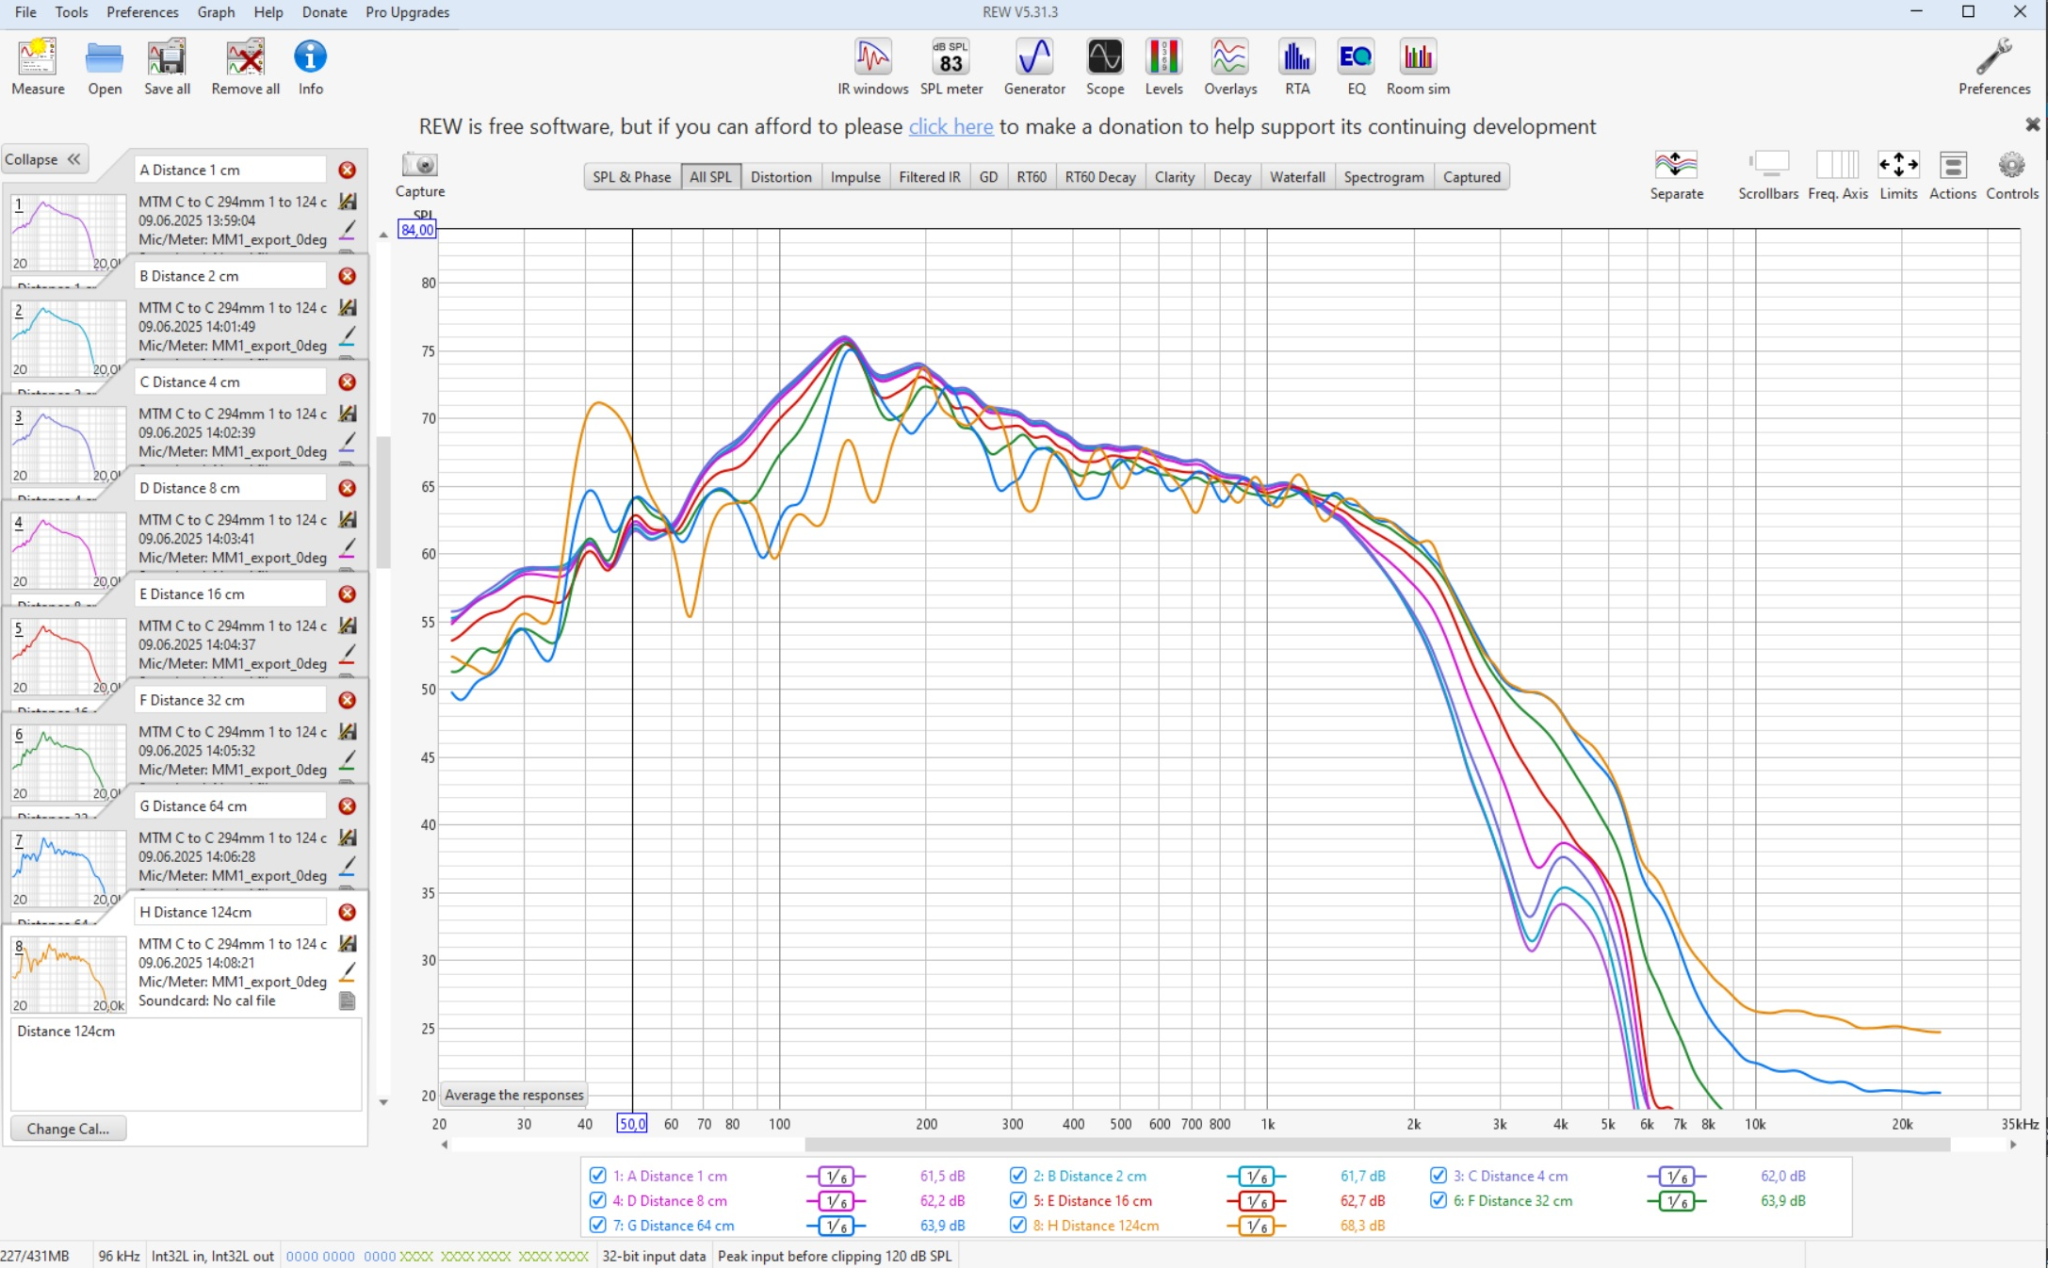Image resolution: width=2048 pixels, height=1268 pixels.
Task: Uncheck trace 3: C Distance 4 cm
Action: [1438, 1176]
